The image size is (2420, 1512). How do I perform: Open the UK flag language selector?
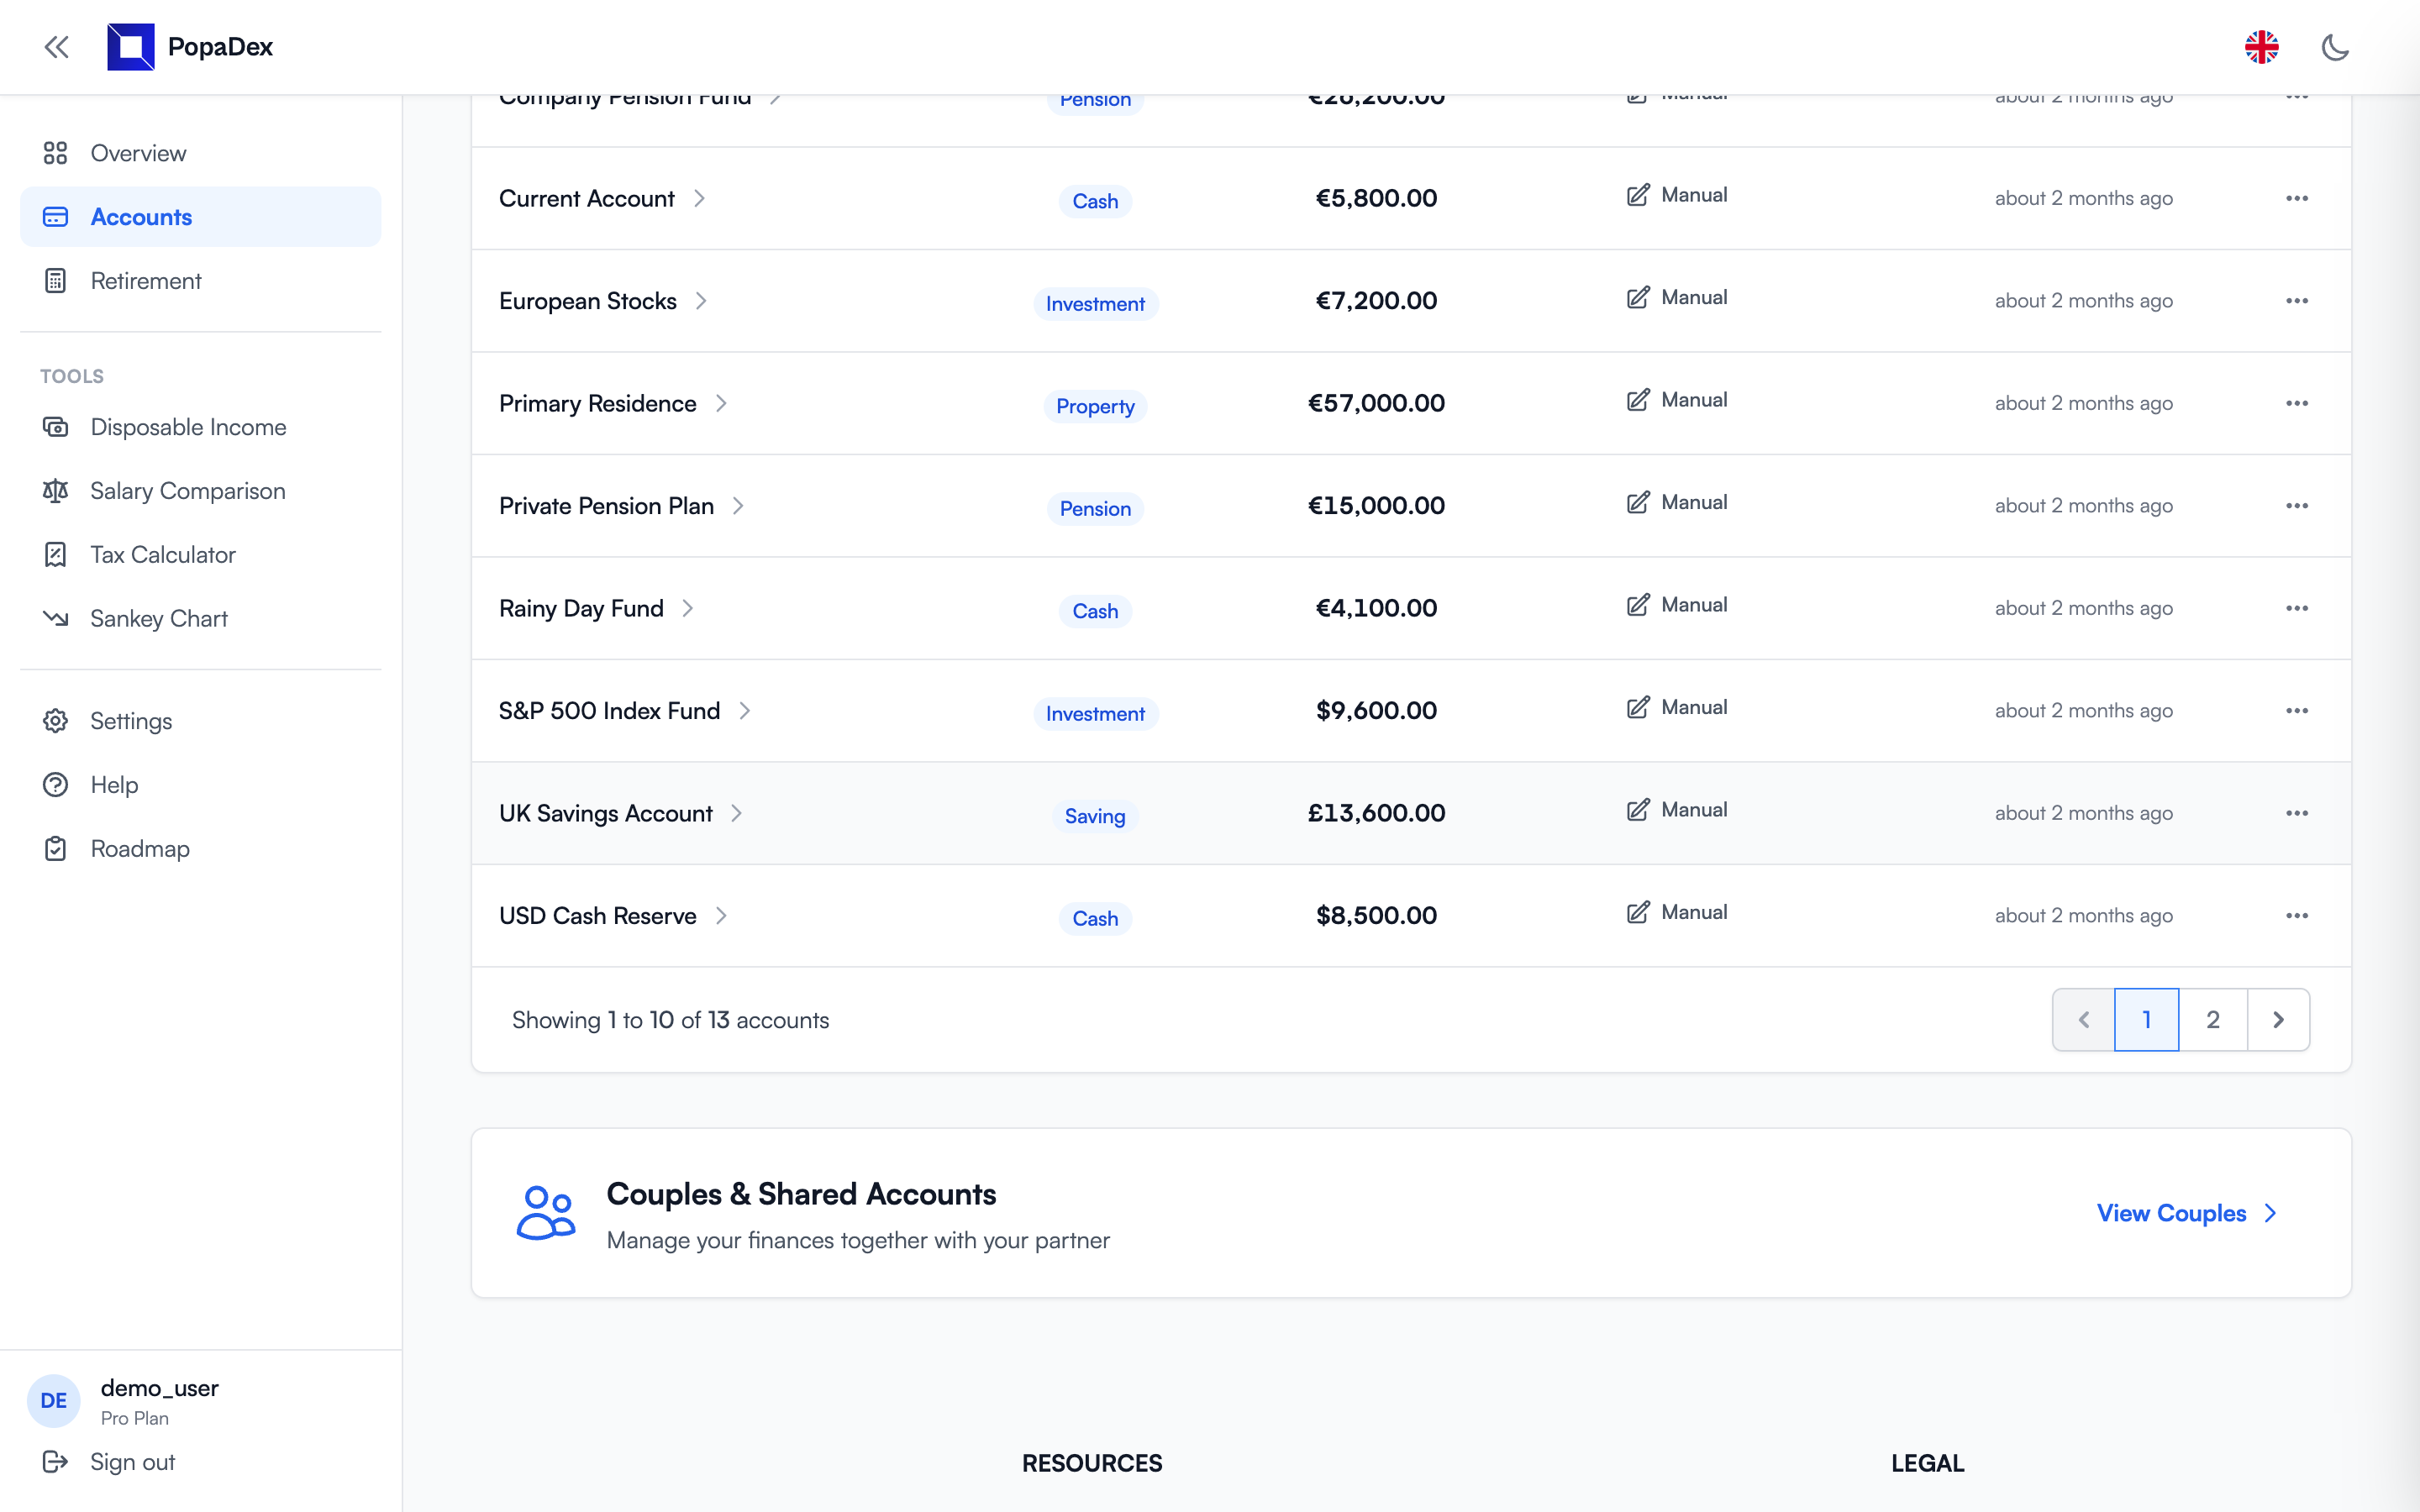coord(2262,46)
